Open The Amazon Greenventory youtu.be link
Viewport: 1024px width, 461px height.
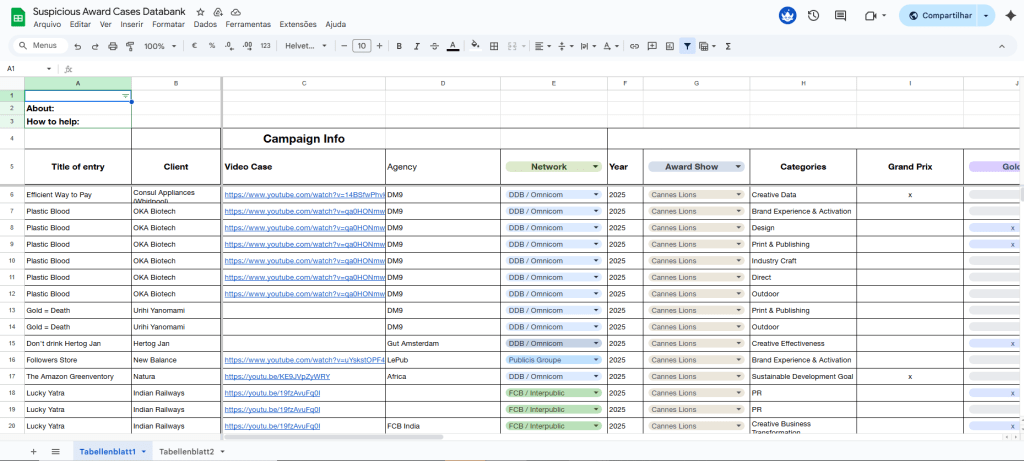tap(278, 377)
